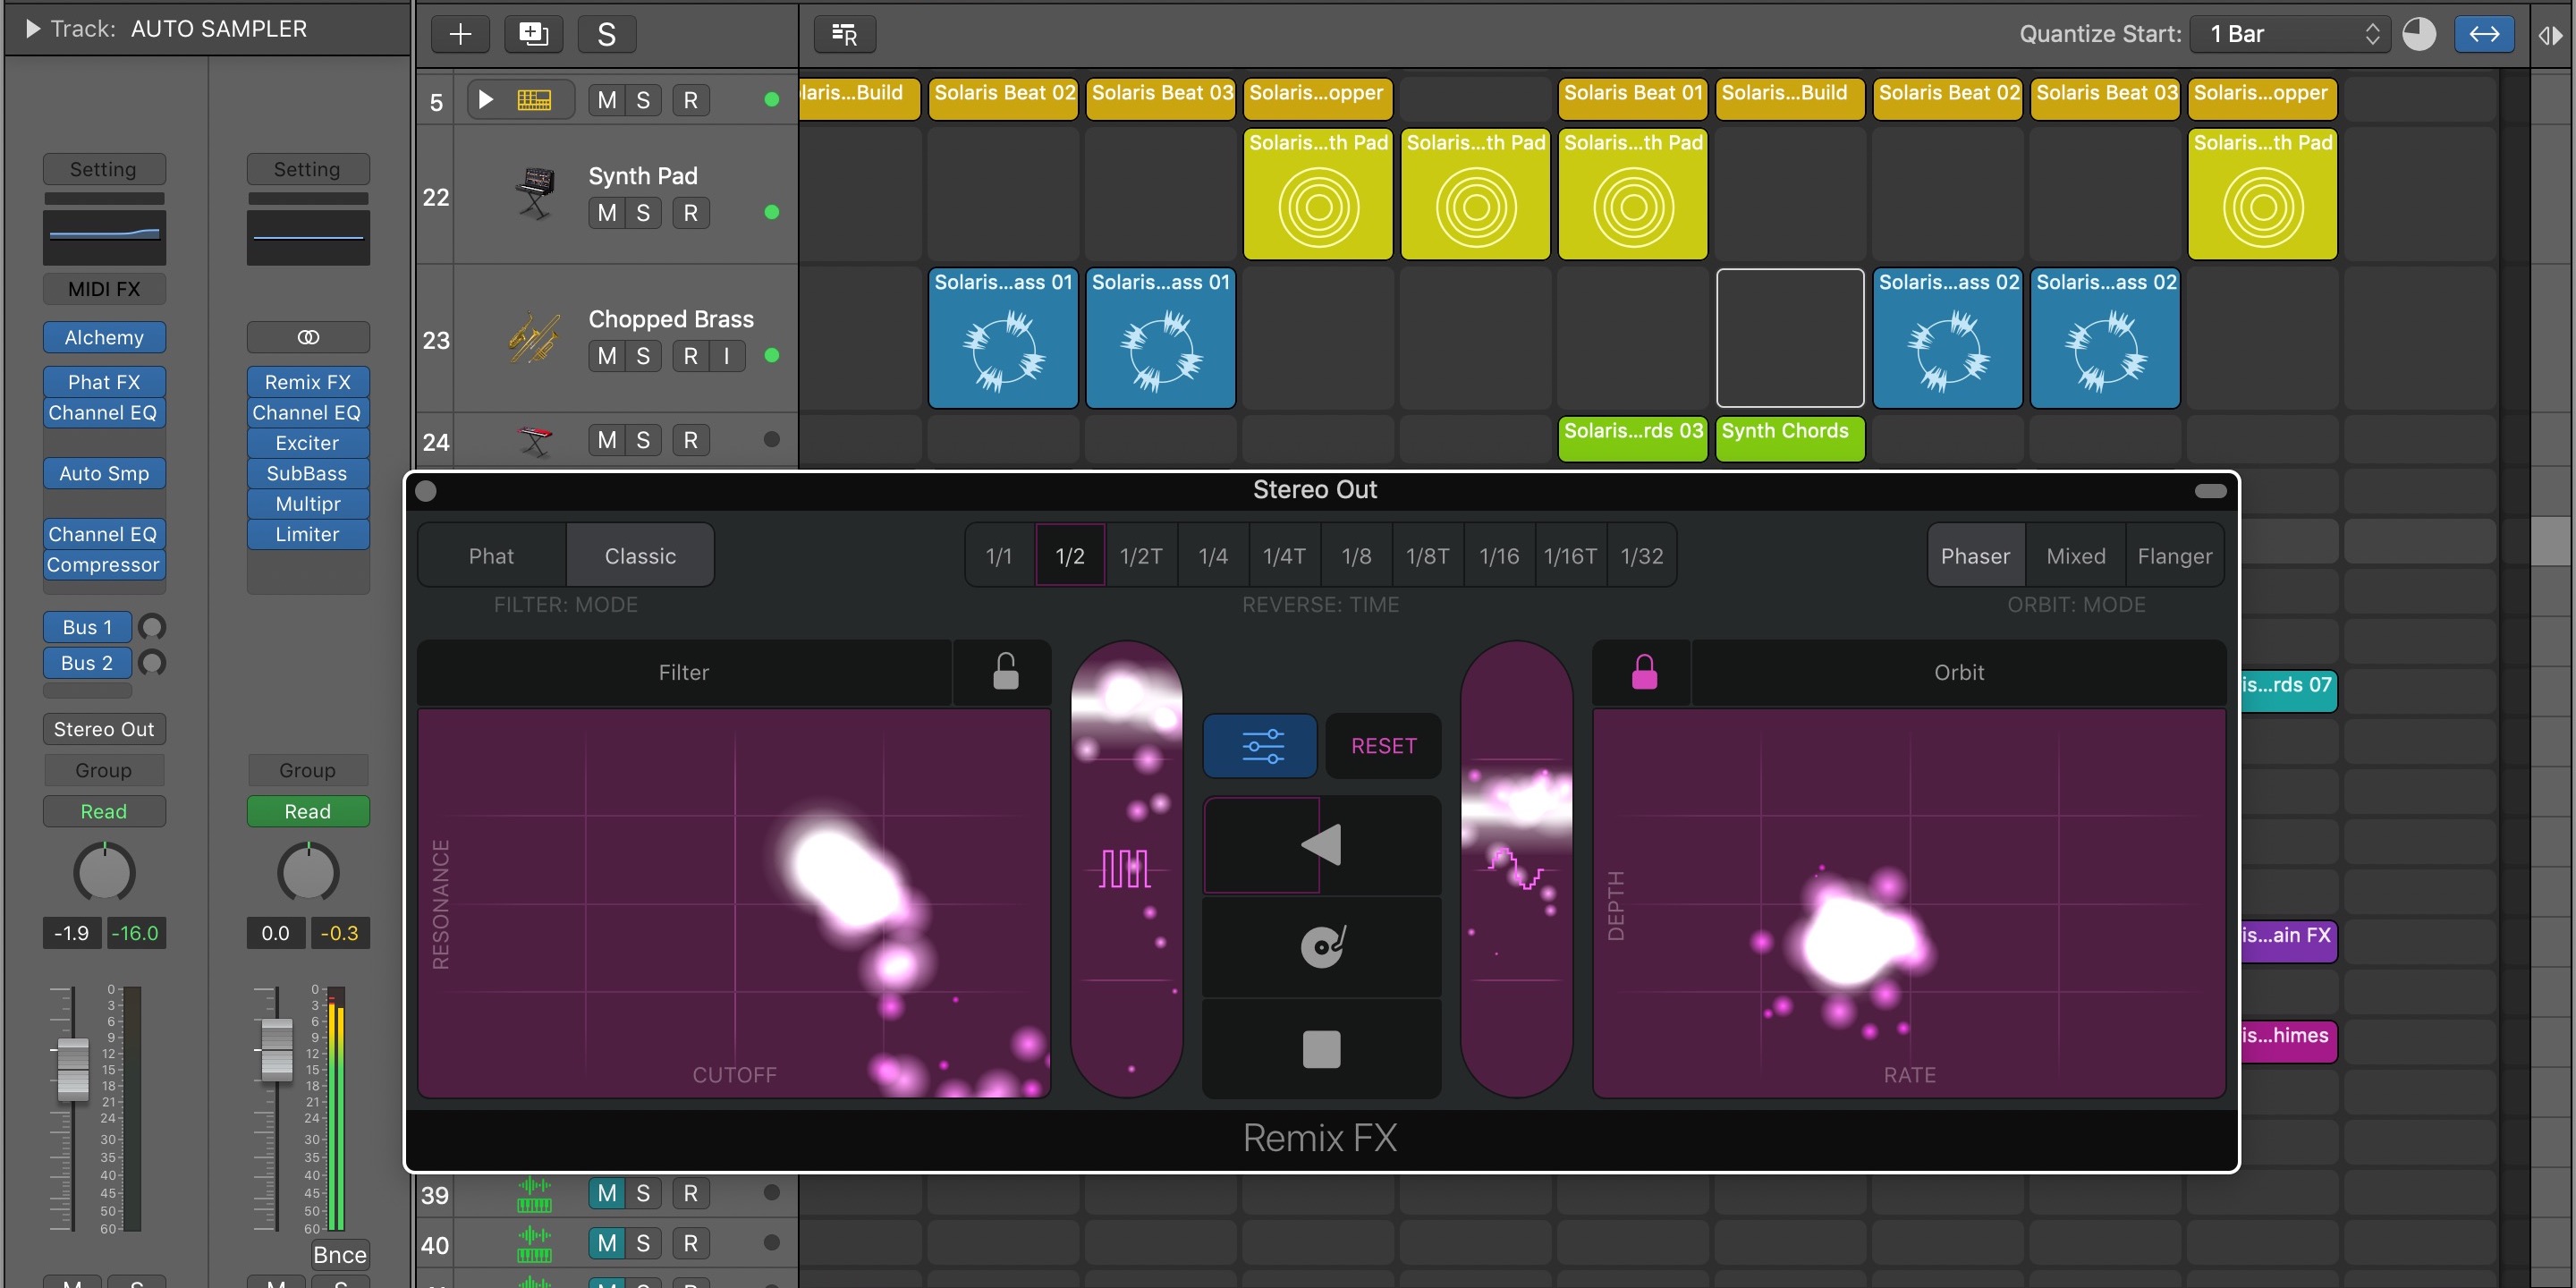Click the Filter pad lock icon
This screenshot has width=2576, height=1288.
[x=1004, y=672]
